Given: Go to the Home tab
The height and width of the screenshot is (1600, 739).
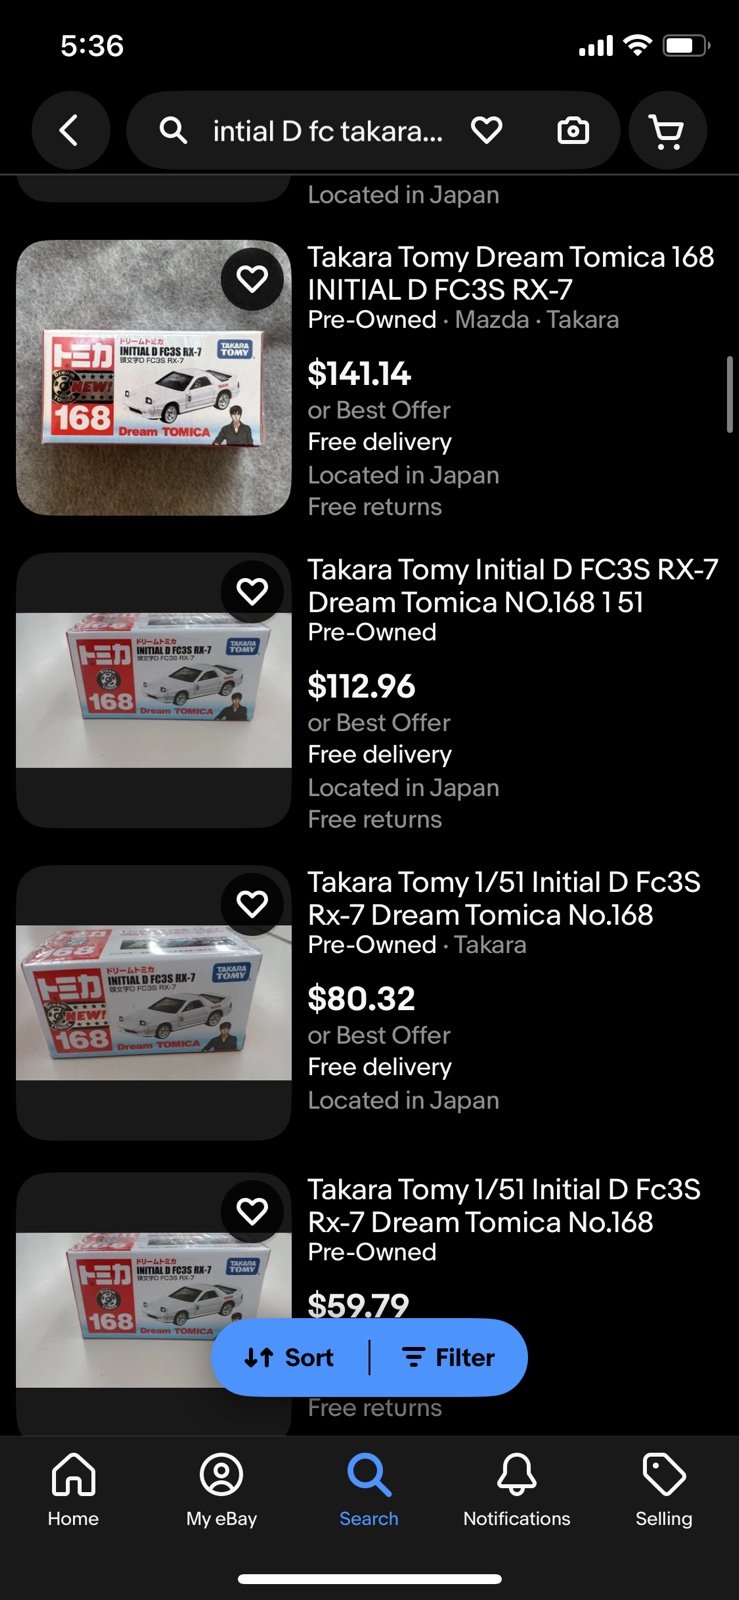Looking at the screenshot, I should point(73,1490).
